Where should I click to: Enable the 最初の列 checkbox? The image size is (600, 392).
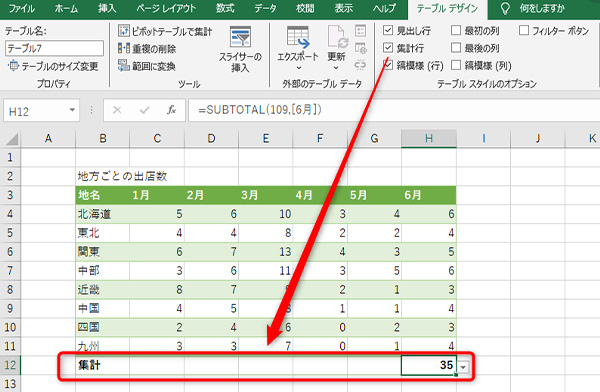(456, 30)
